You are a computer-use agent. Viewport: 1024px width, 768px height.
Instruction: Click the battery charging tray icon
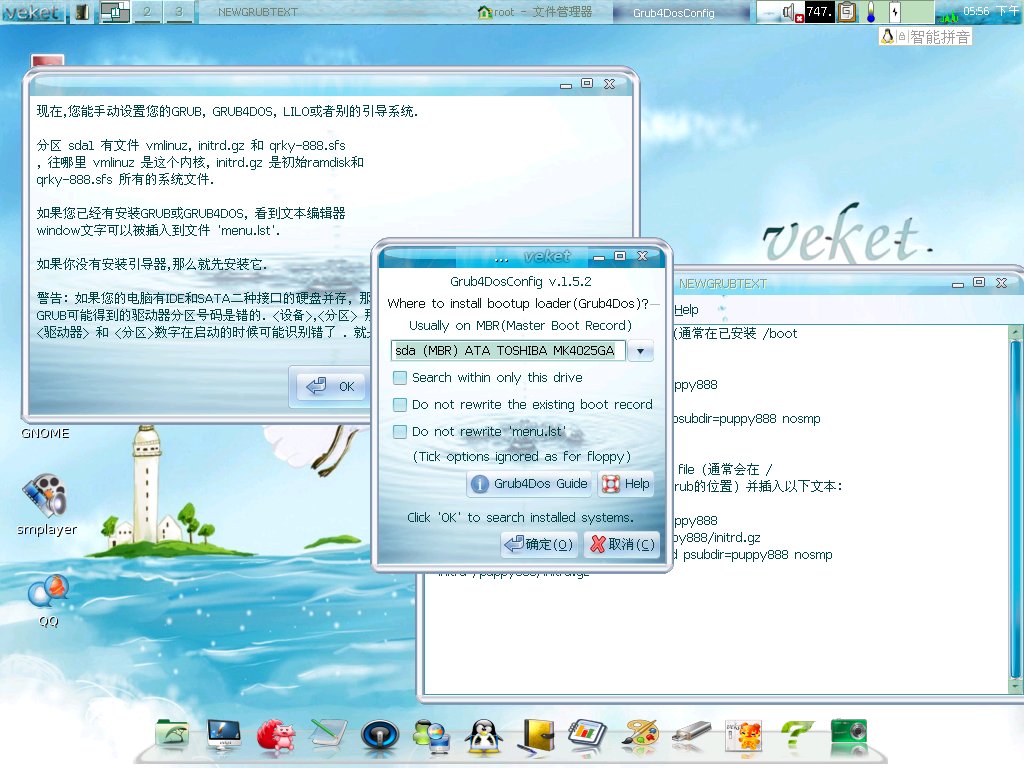pos(895,12)
